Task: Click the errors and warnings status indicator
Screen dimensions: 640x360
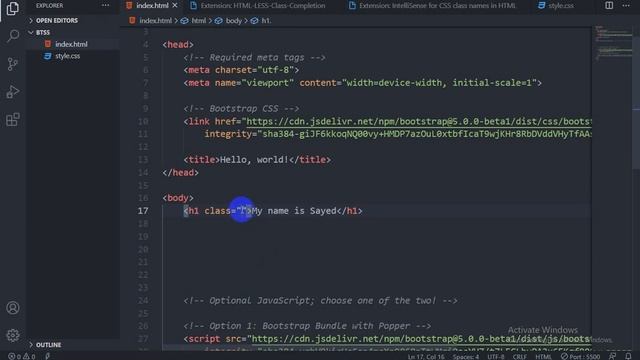Action: click(x=22, y=356)
